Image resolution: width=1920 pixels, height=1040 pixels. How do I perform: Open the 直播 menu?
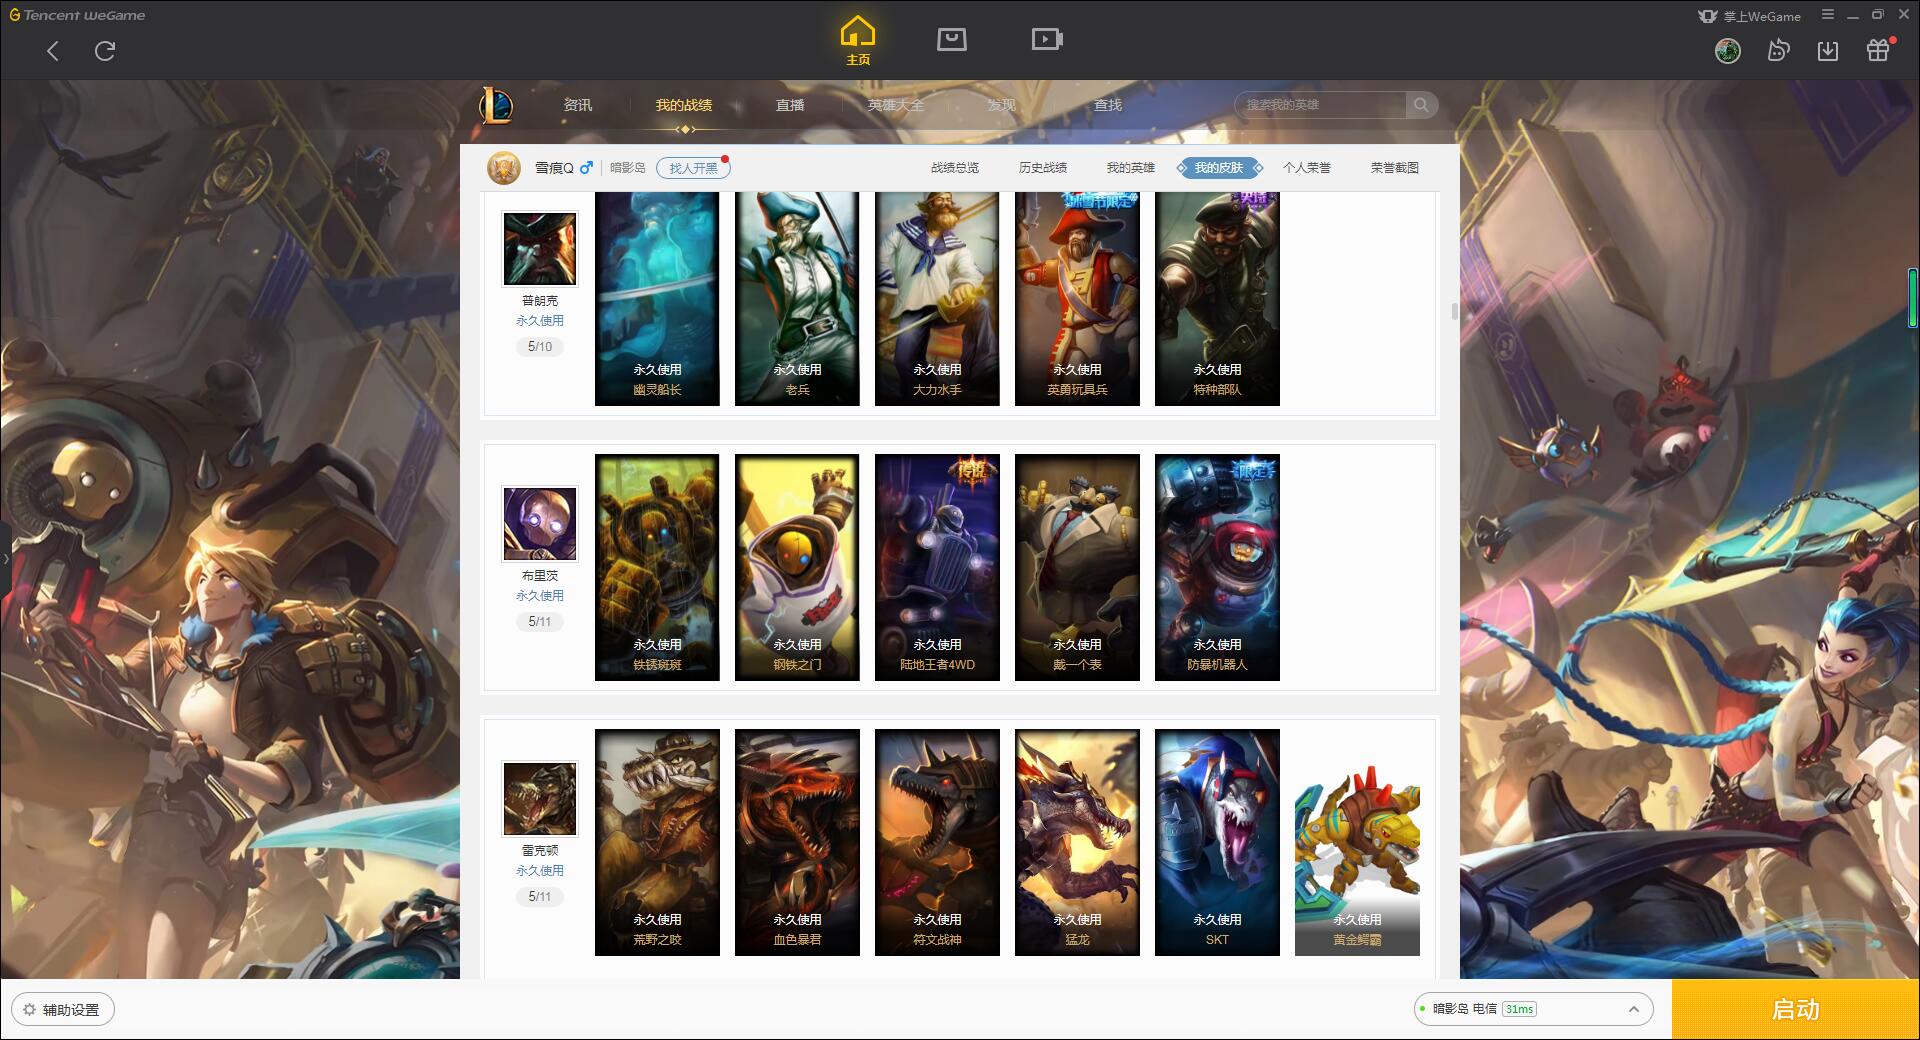click(790, 105)
